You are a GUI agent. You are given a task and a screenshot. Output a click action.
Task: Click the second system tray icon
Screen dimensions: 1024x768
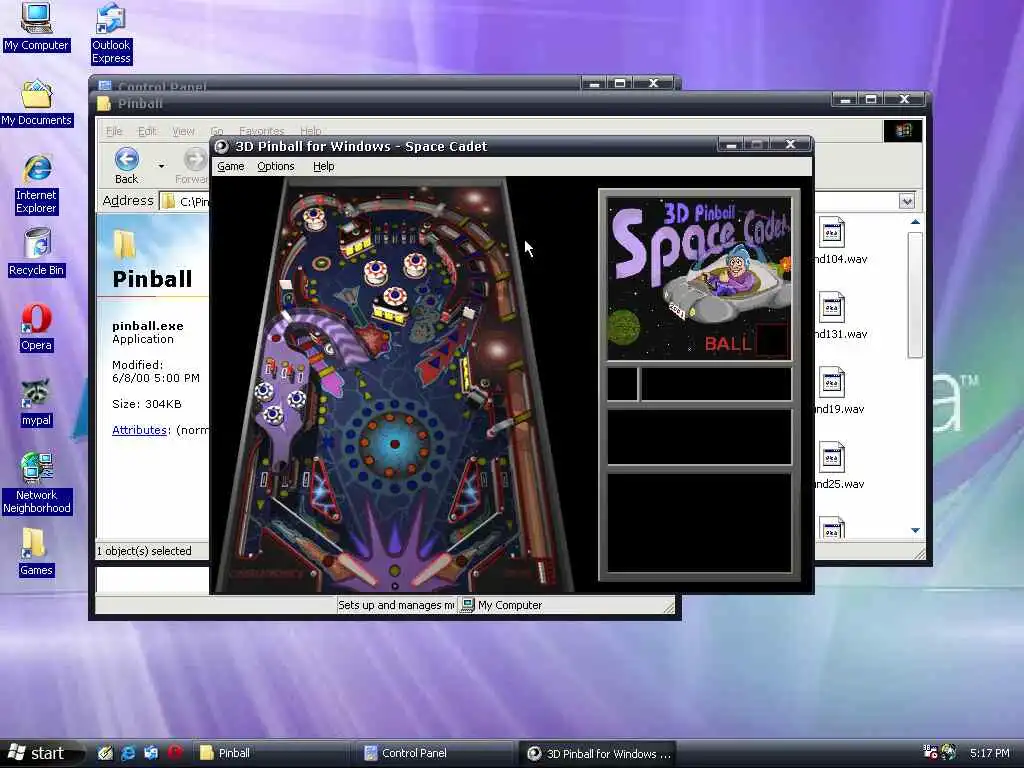tap(949, 752)
